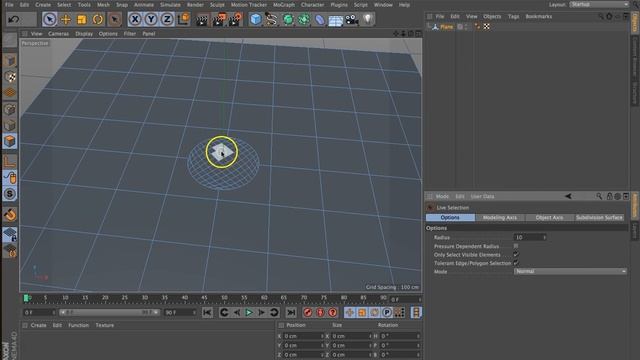Switch to the Object Axis tab
The height and width of the screenshot is (360, 640).
pyautogui.click(x=549, y=218)
